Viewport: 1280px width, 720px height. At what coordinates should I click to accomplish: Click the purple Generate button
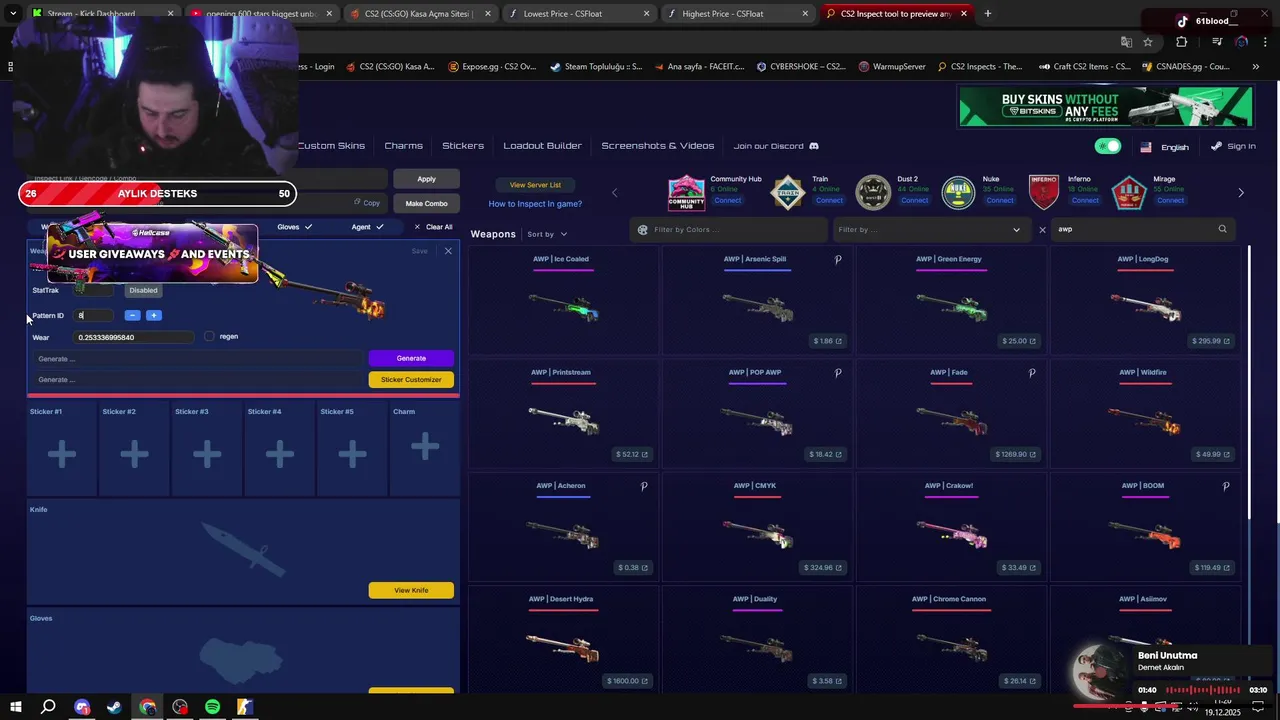coord(411,358)
